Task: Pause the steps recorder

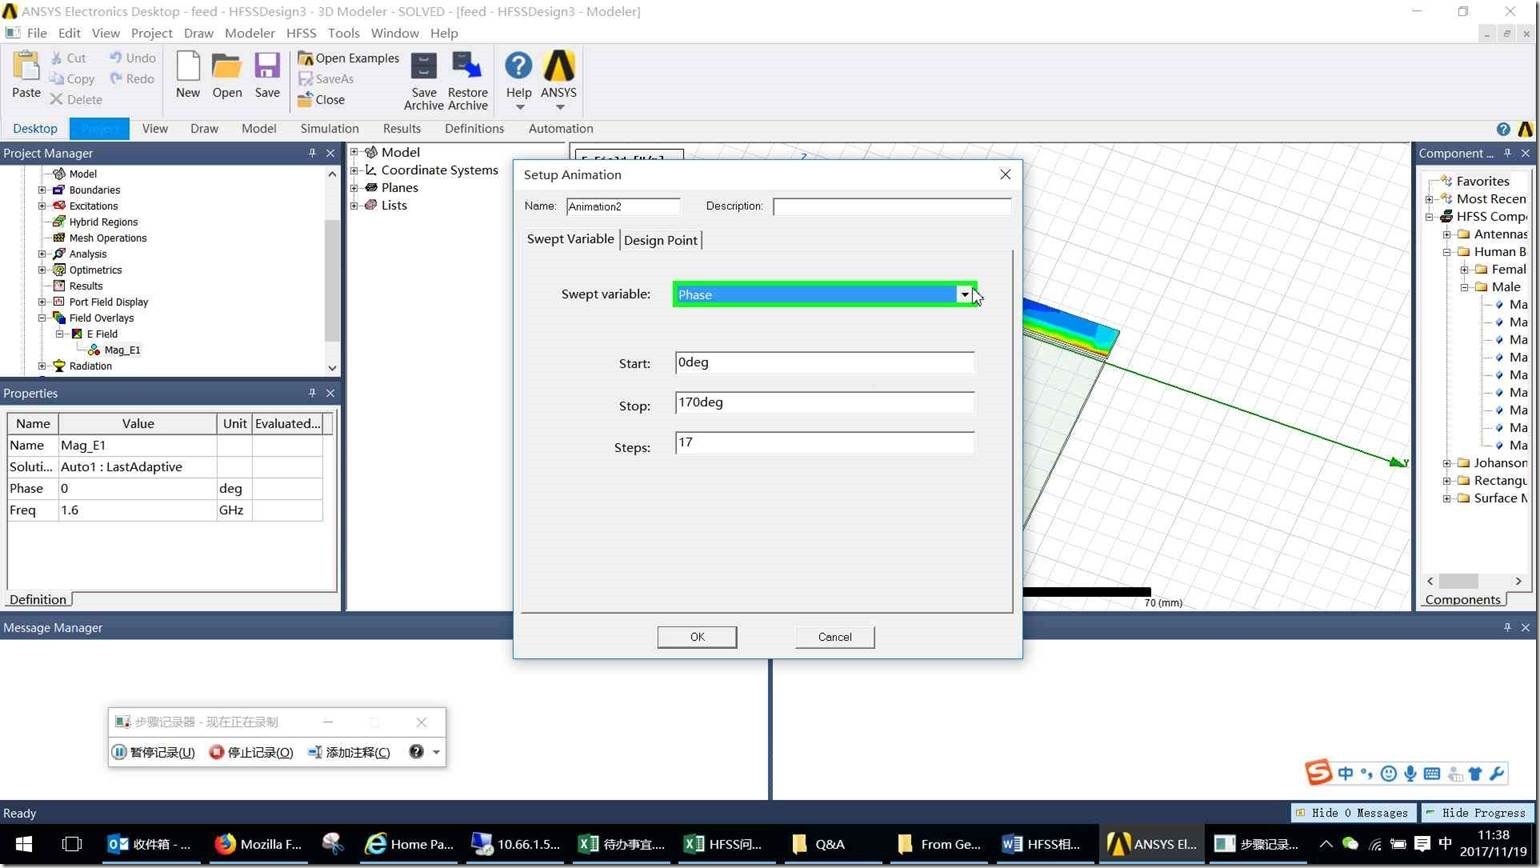Action: [153, 752]
